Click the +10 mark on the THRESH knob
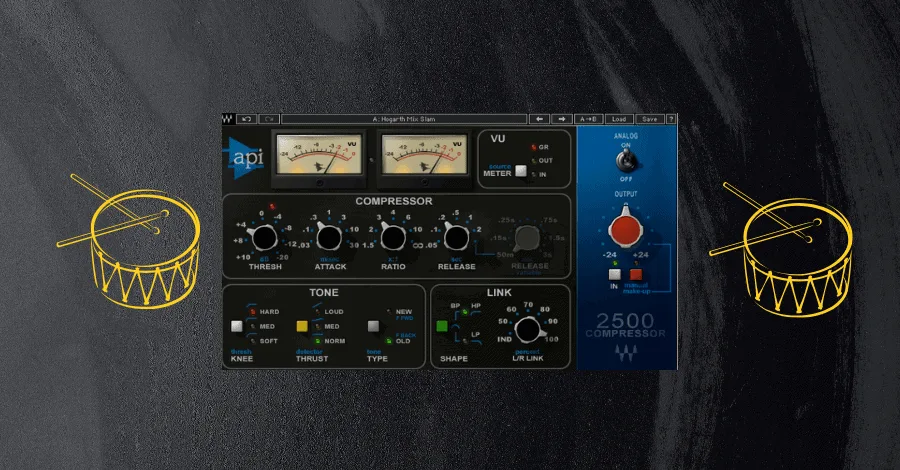The image size is (900, 470). 243,257
